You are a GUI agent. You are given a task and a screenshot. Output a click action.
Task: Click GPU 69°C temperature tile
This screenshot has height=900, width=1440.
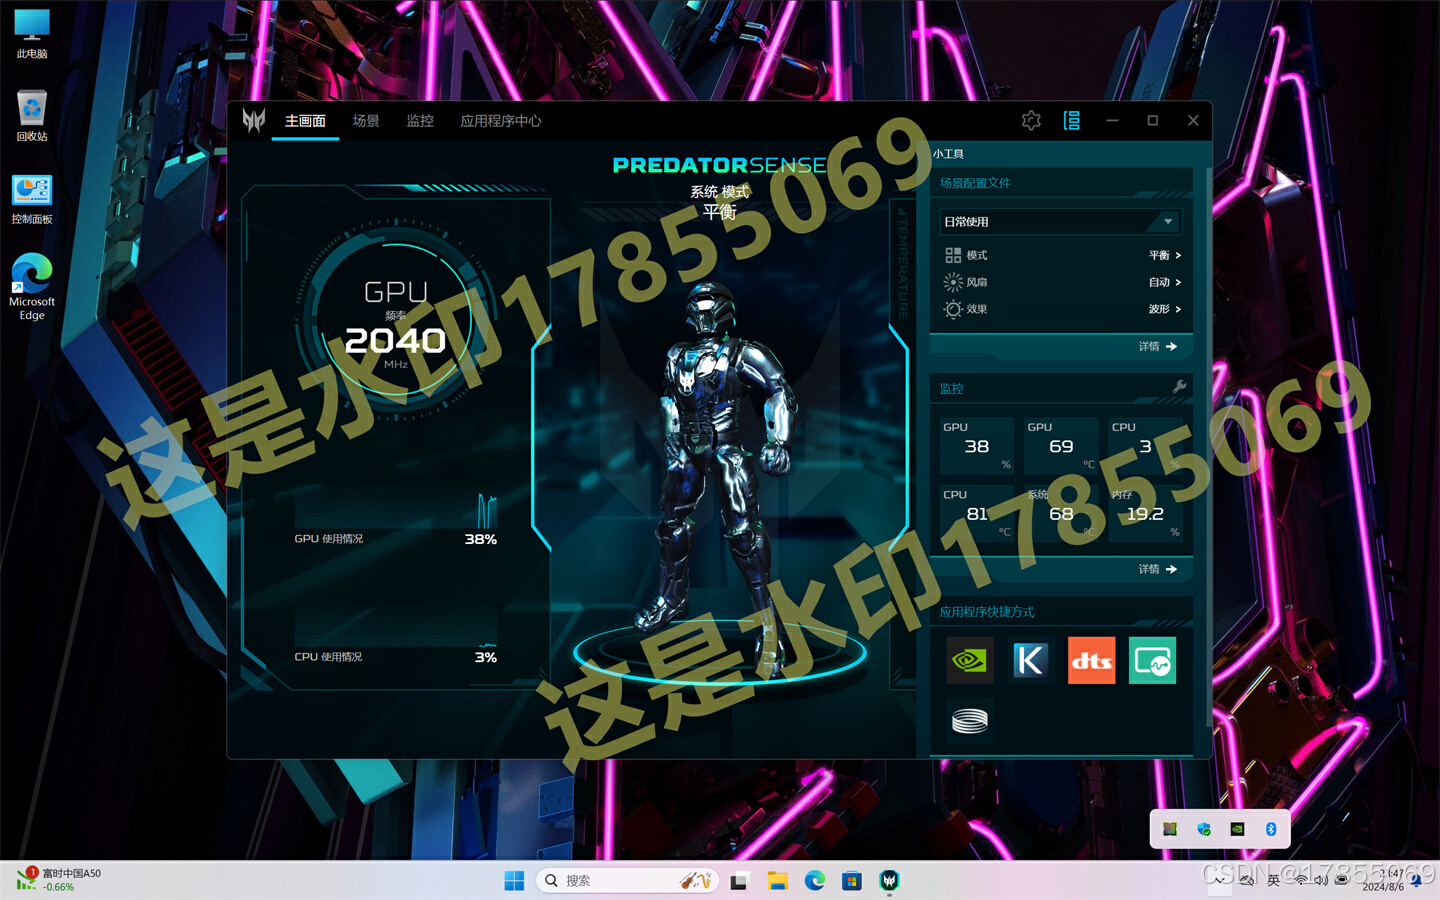[1061, 446]
